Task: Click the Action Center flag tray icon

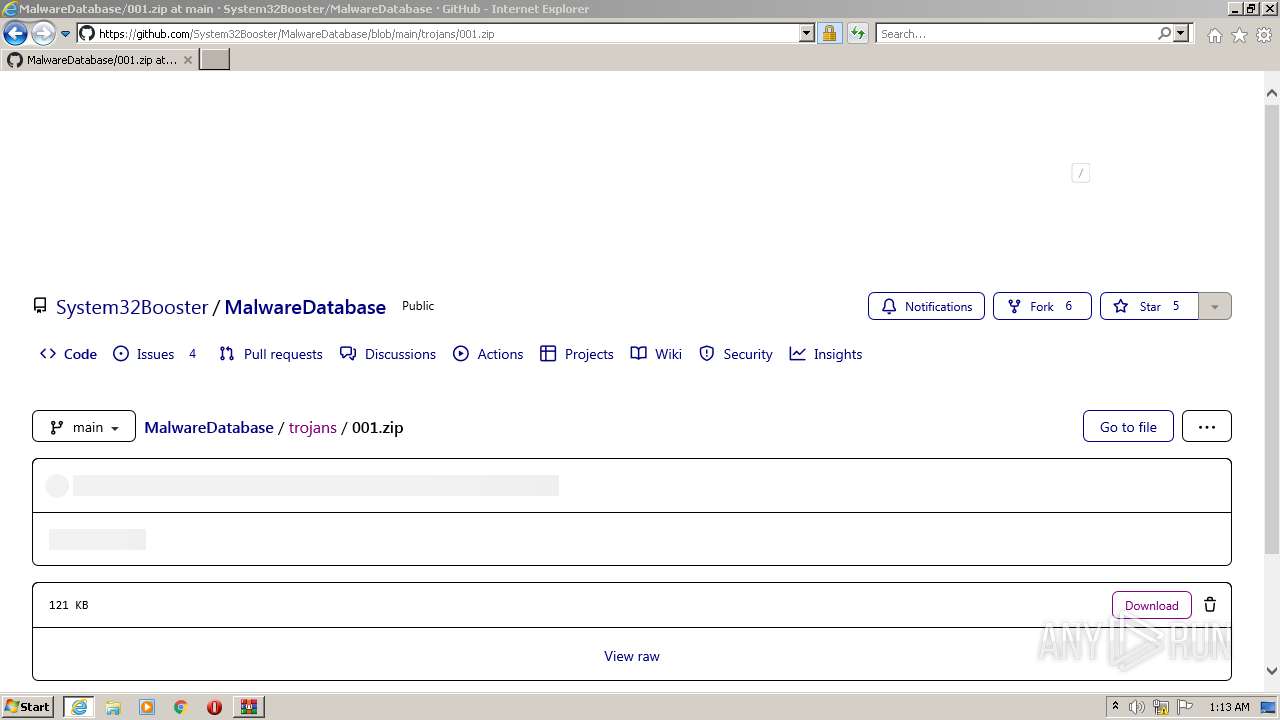Action: point(1185,707)
